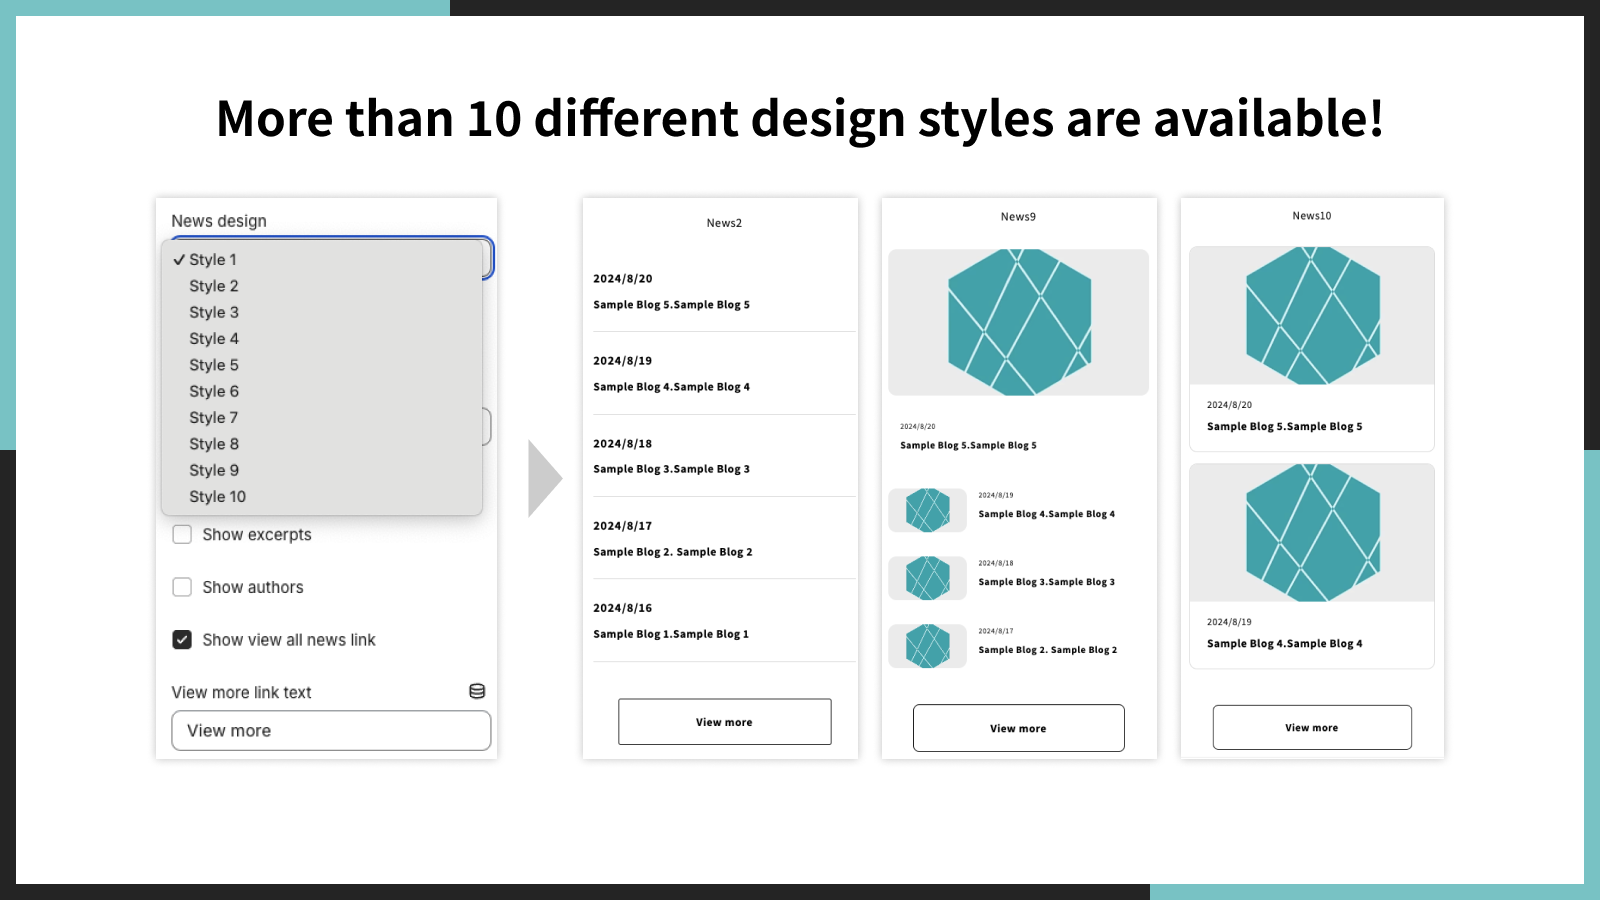The image size is (1600, 900).
Task: Enable the Show excerpts checkbox
Action: coord(182,534)
